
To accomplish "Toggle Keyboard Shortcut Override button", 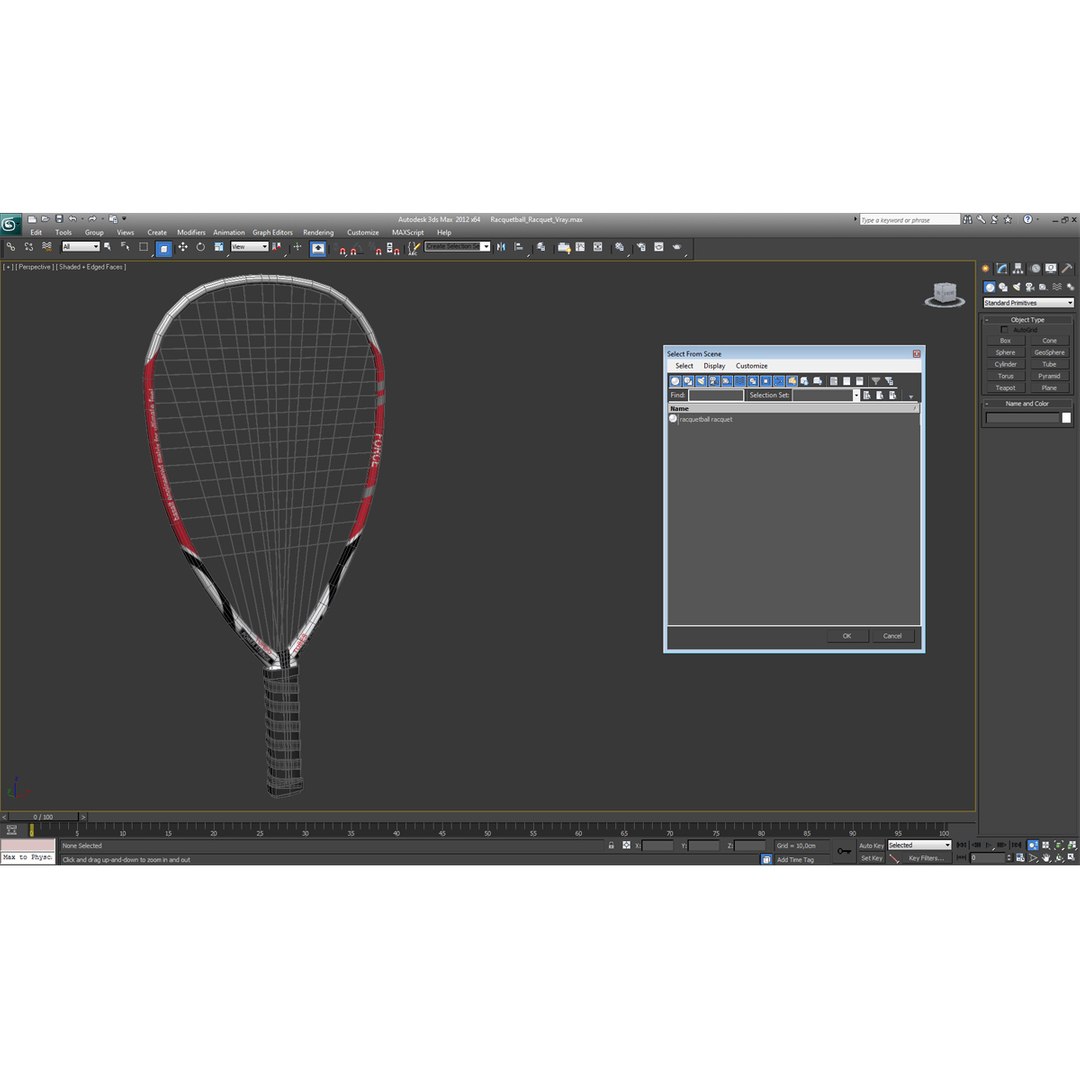I will [318, 248].
